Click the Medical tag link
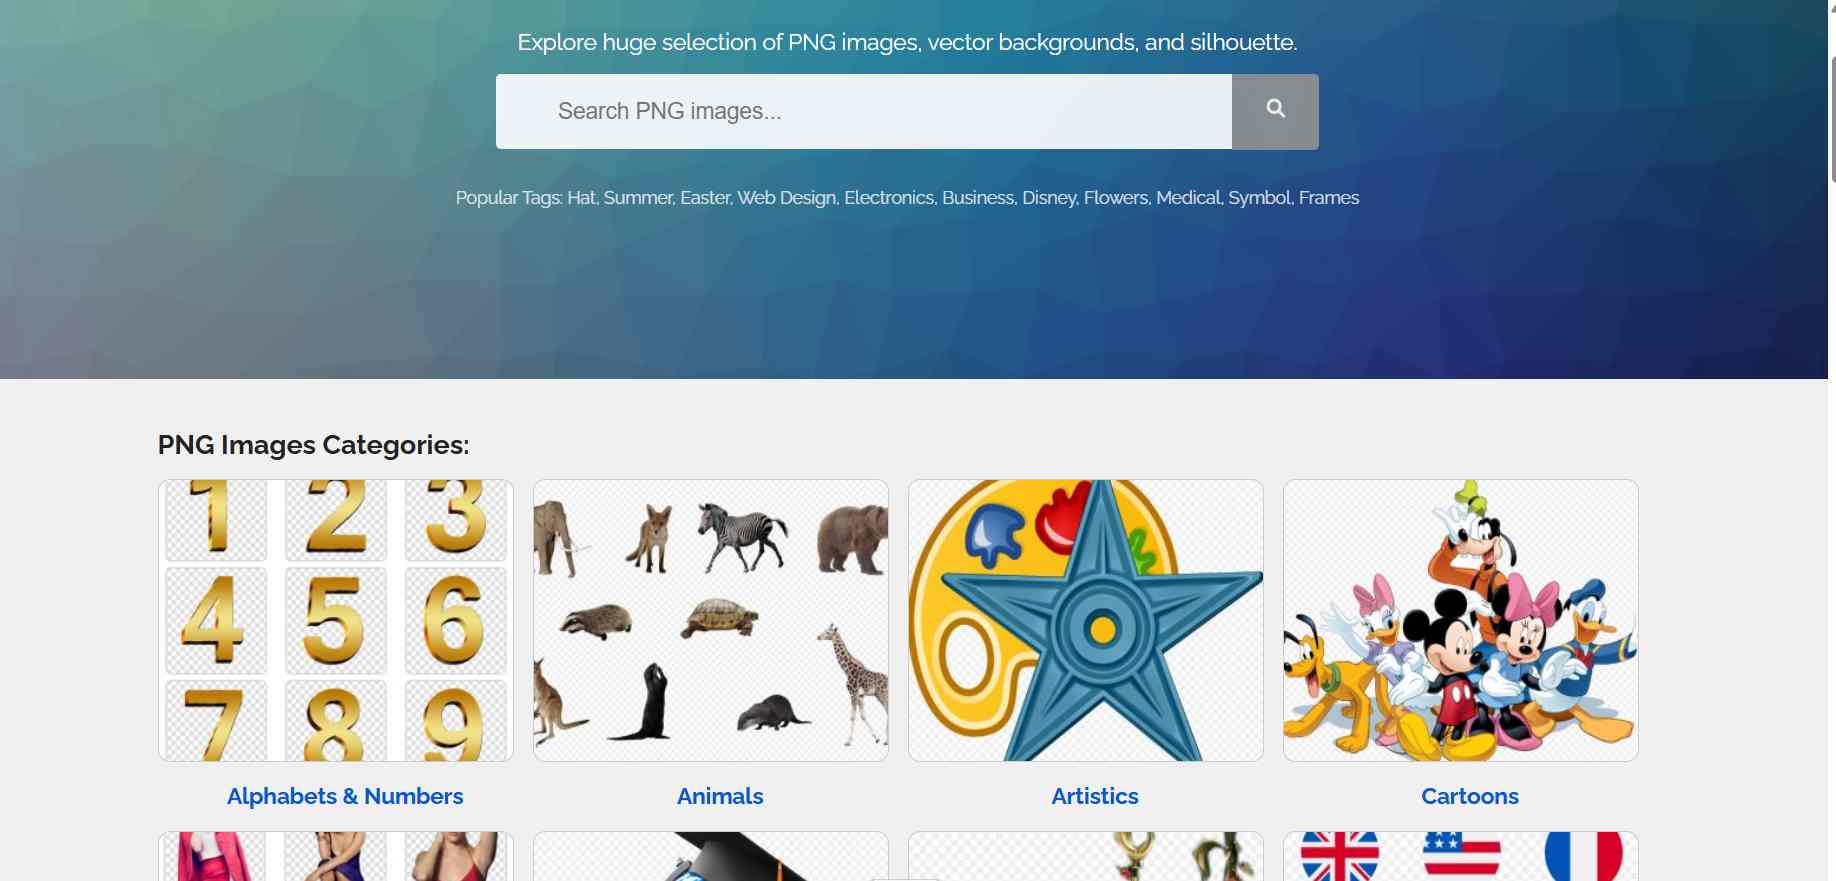1836x881 pixels. [1189, 198]
